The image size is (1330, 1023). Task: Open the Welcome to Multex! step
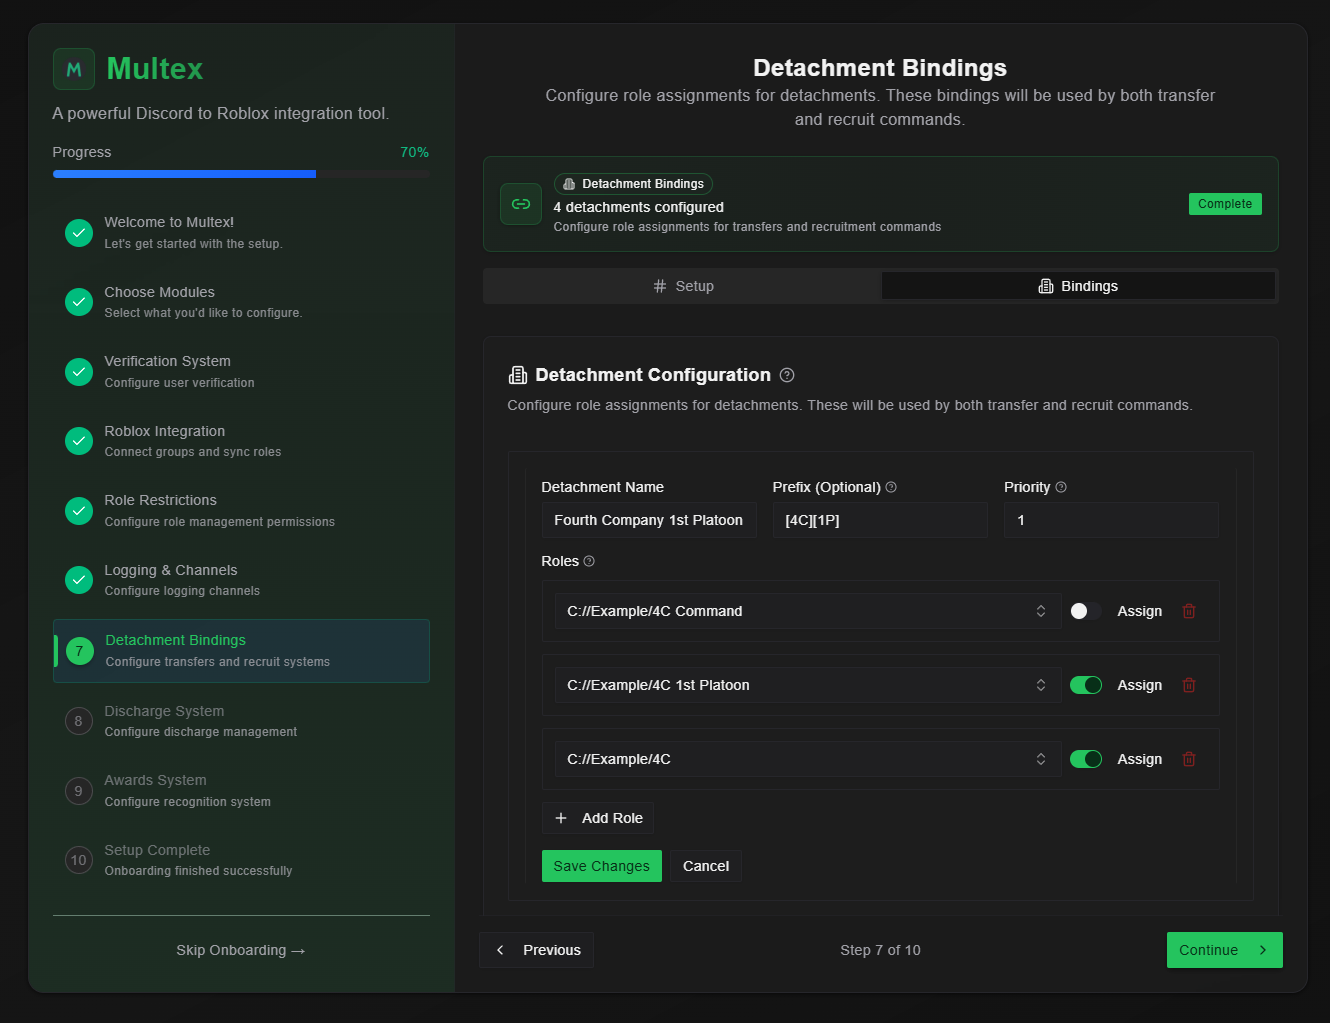click(241, 233)
